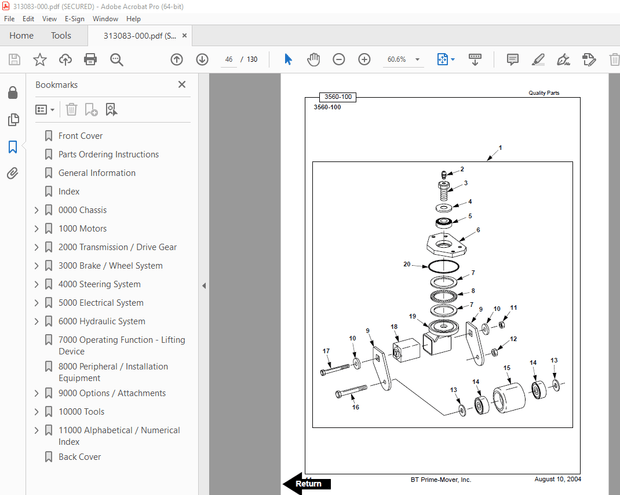This screenshot has width=620, height=495.
Task: Expand the 4000 Steering System bookmark
Action: coord(36,285)
